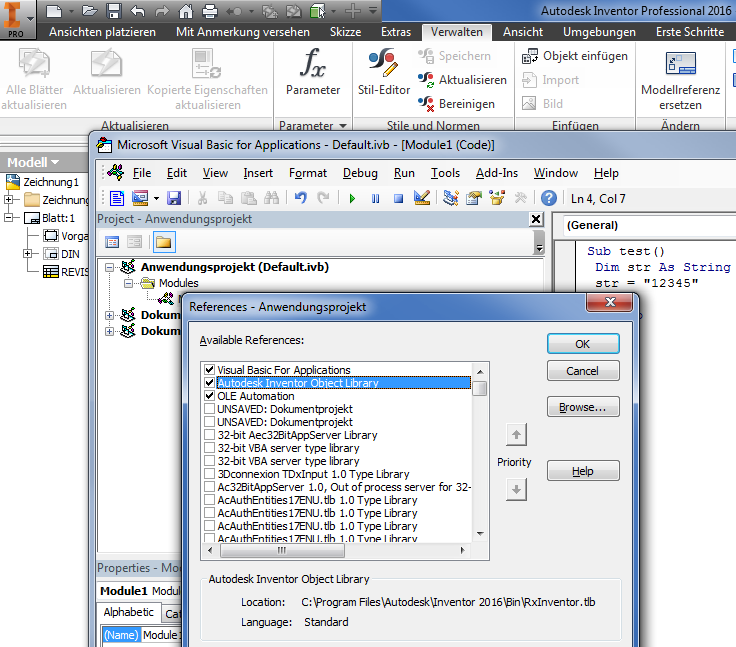This screenshot has height=647, width=736.
Task: Open the Inventor PRO application menu
Action: pos(17,19)
